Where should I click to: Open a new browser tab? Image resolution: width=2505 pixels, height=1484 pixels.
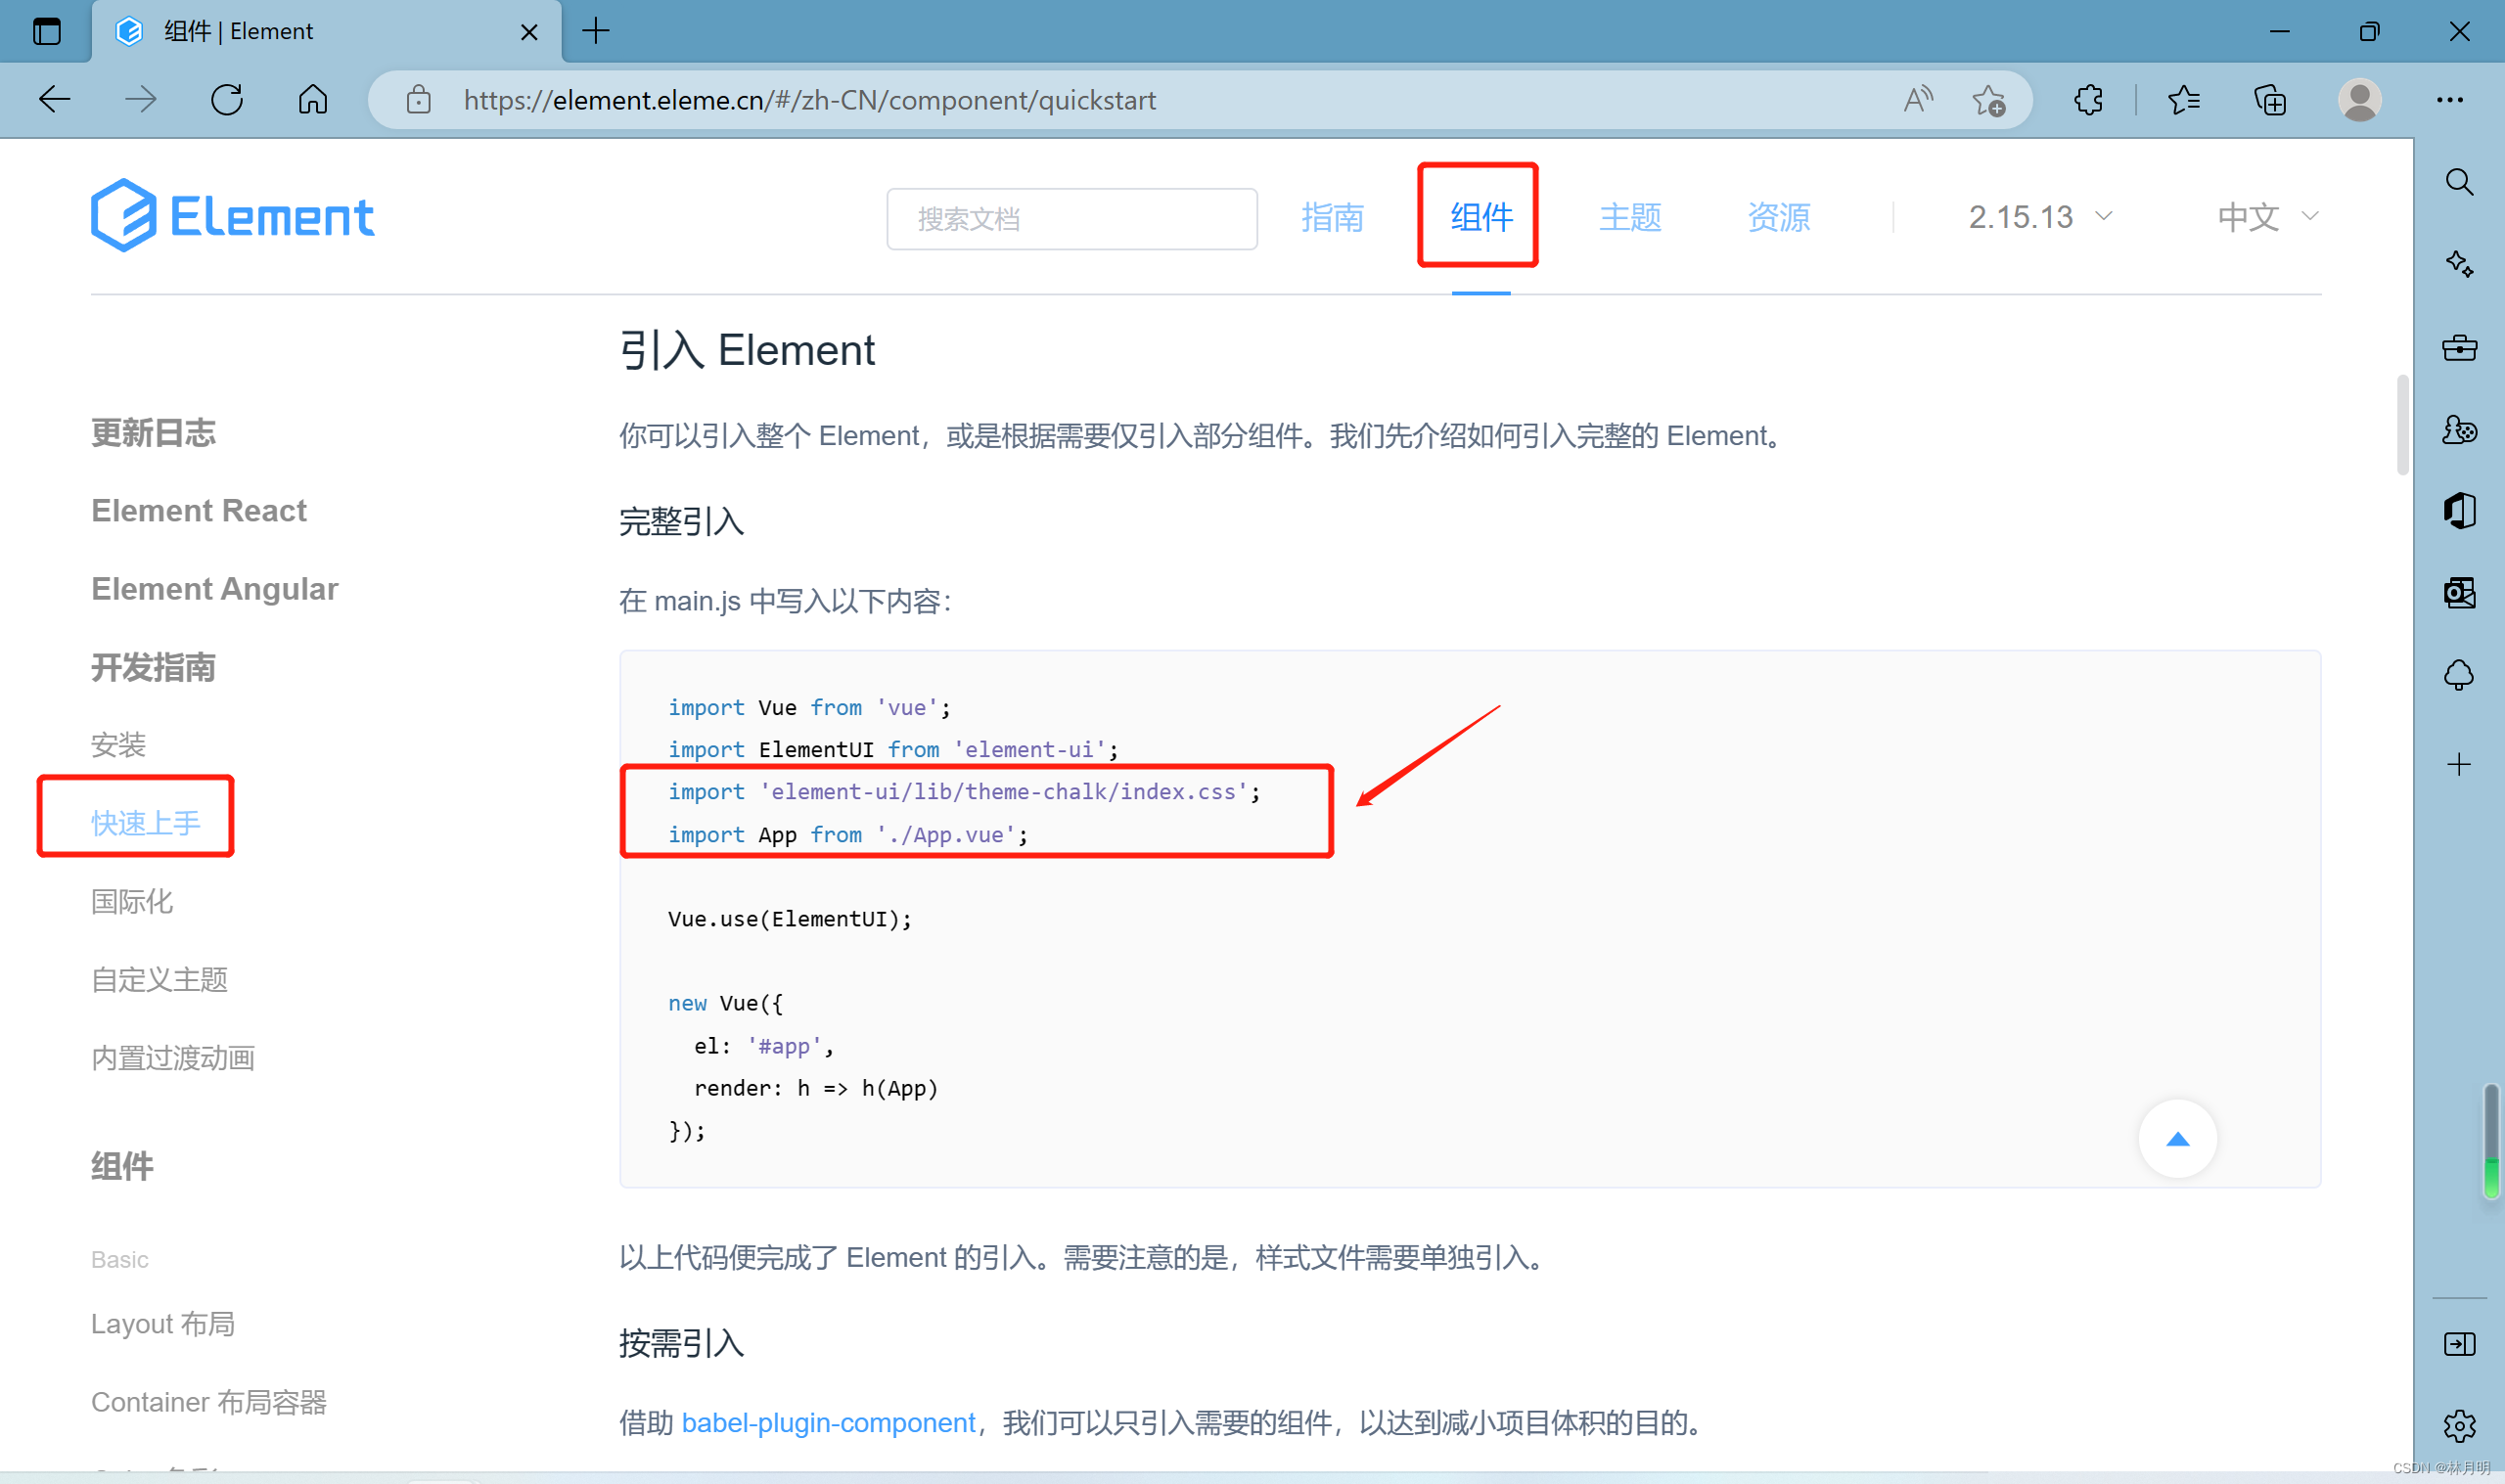tap(595, 31)
